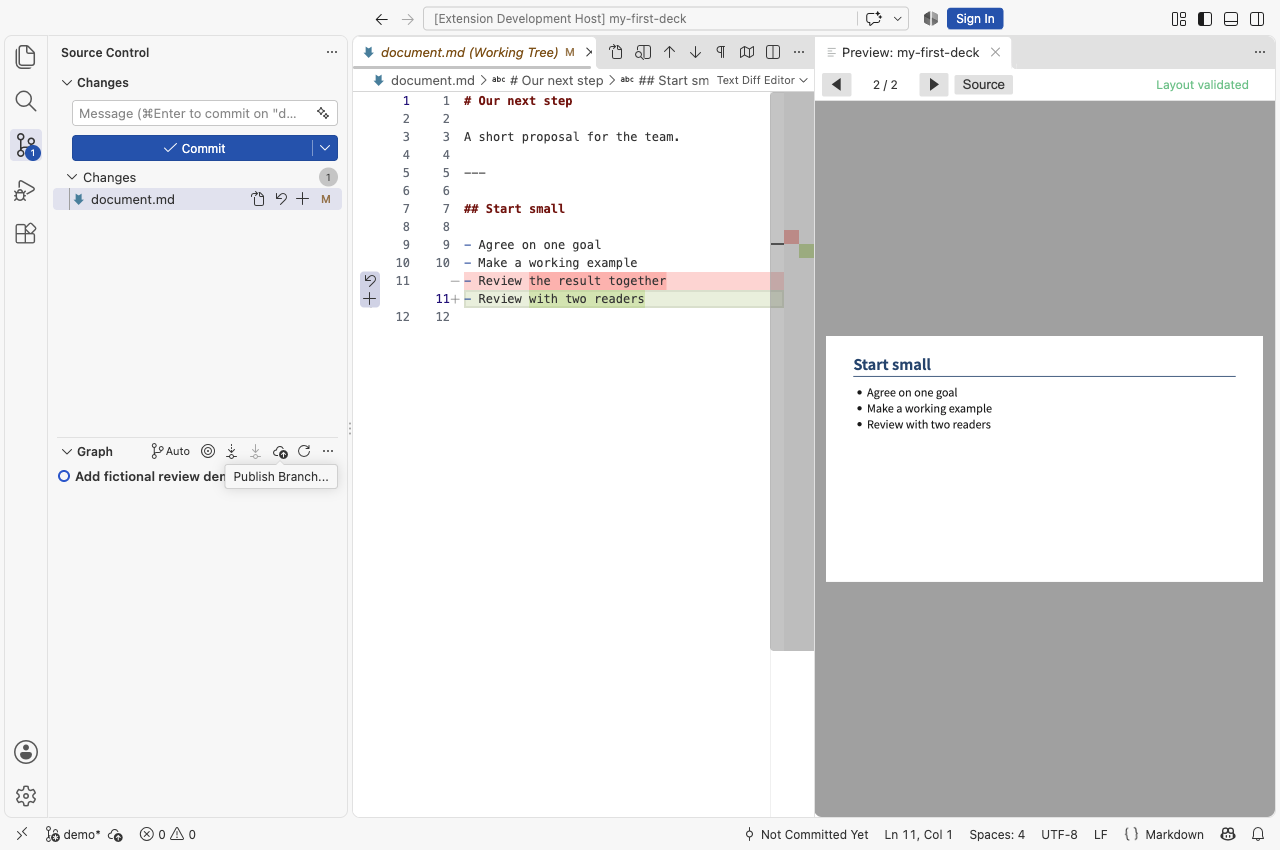1280x850 pixels.
Task: Open the chat dropdown arrow in title bar
Action: (x=898, y=19)
